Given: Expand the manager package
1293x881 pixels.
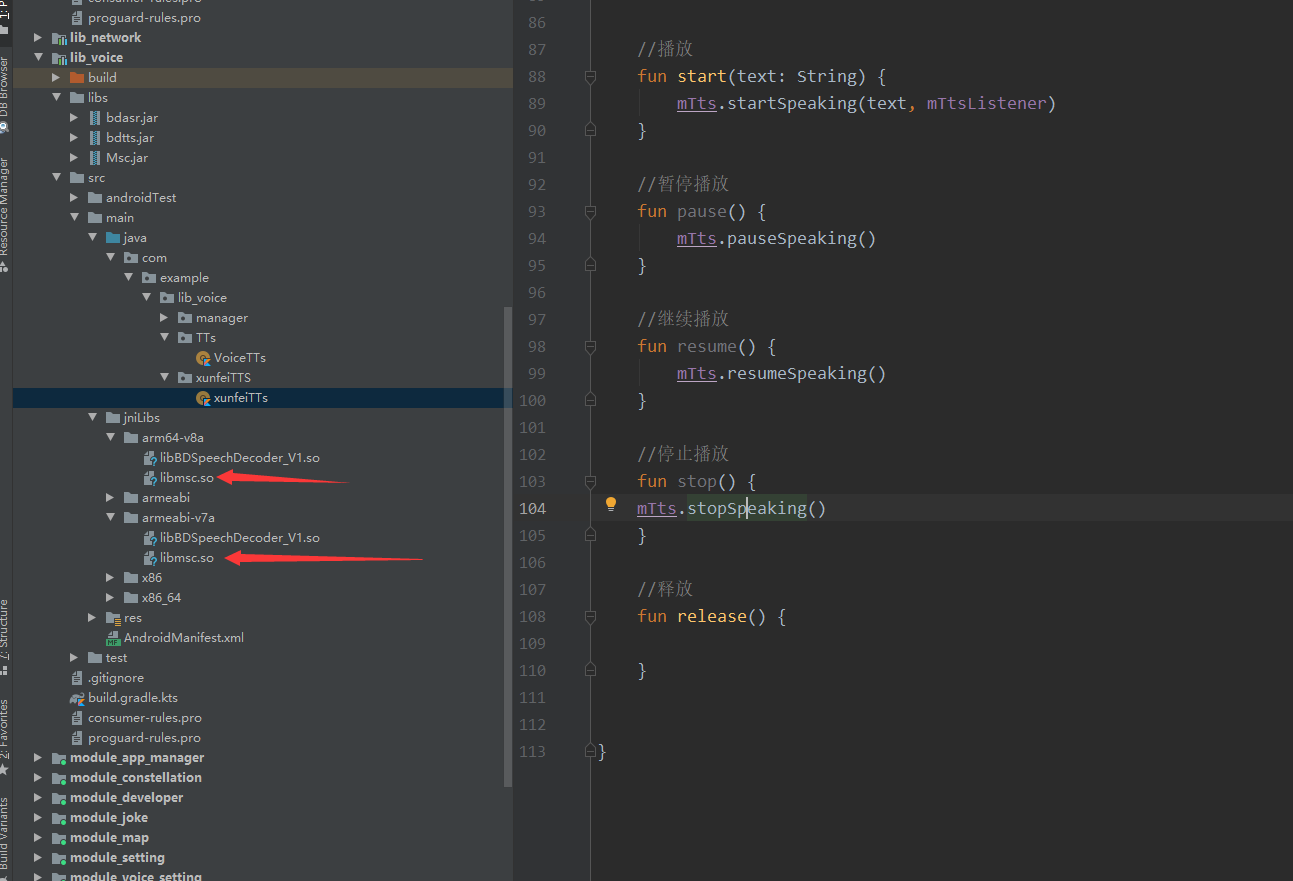Looking at the screenshot, I should [x=165, y=317].
